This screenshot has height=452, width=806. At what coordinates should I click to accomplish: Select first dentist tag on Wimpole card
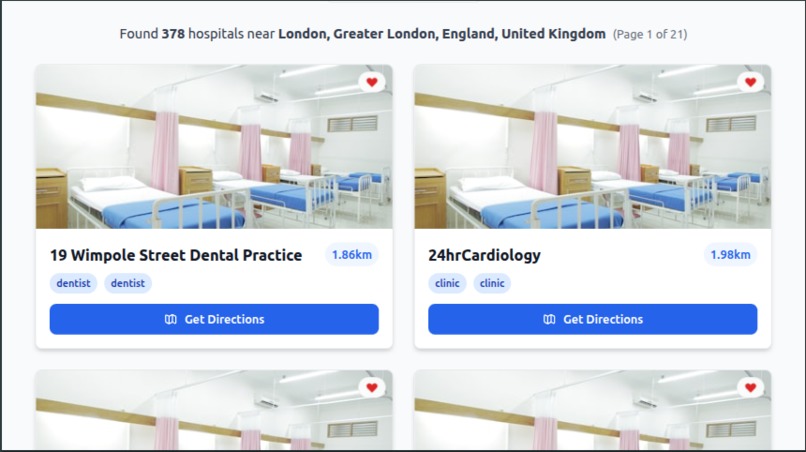click(73, 283)
